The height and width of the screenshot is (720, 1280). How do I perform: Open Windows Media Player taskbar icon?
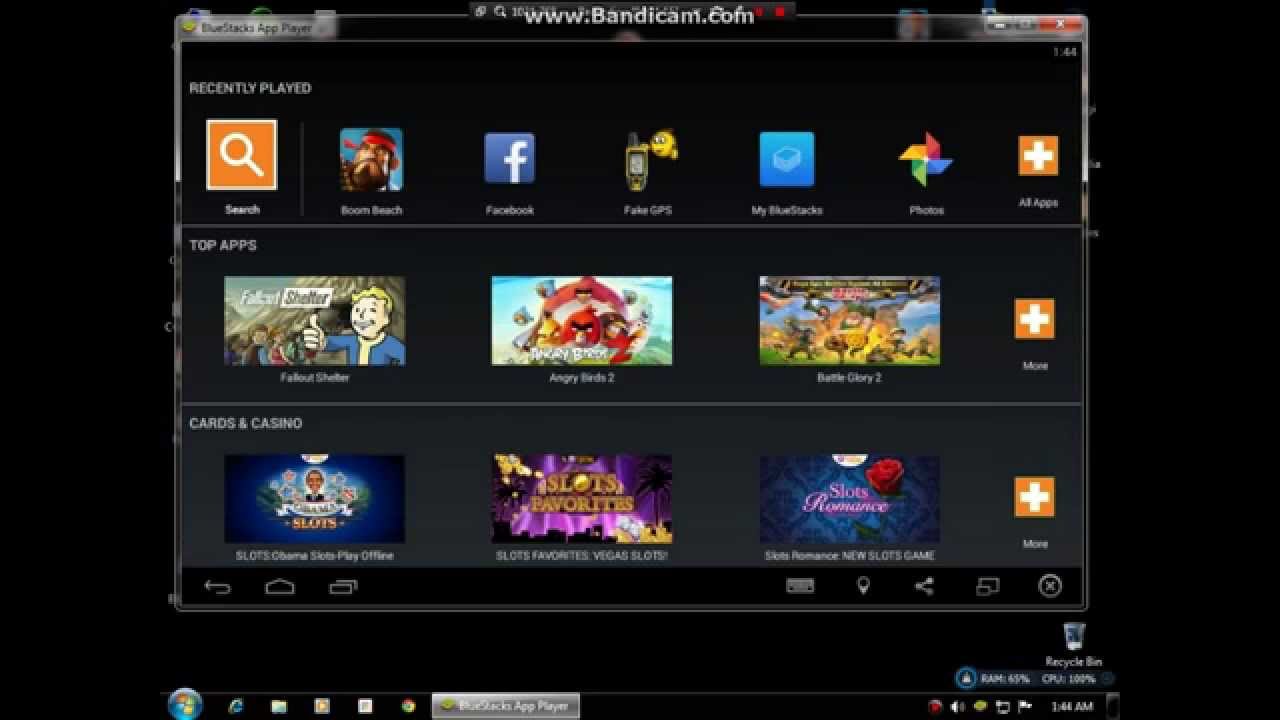(322, 706)
